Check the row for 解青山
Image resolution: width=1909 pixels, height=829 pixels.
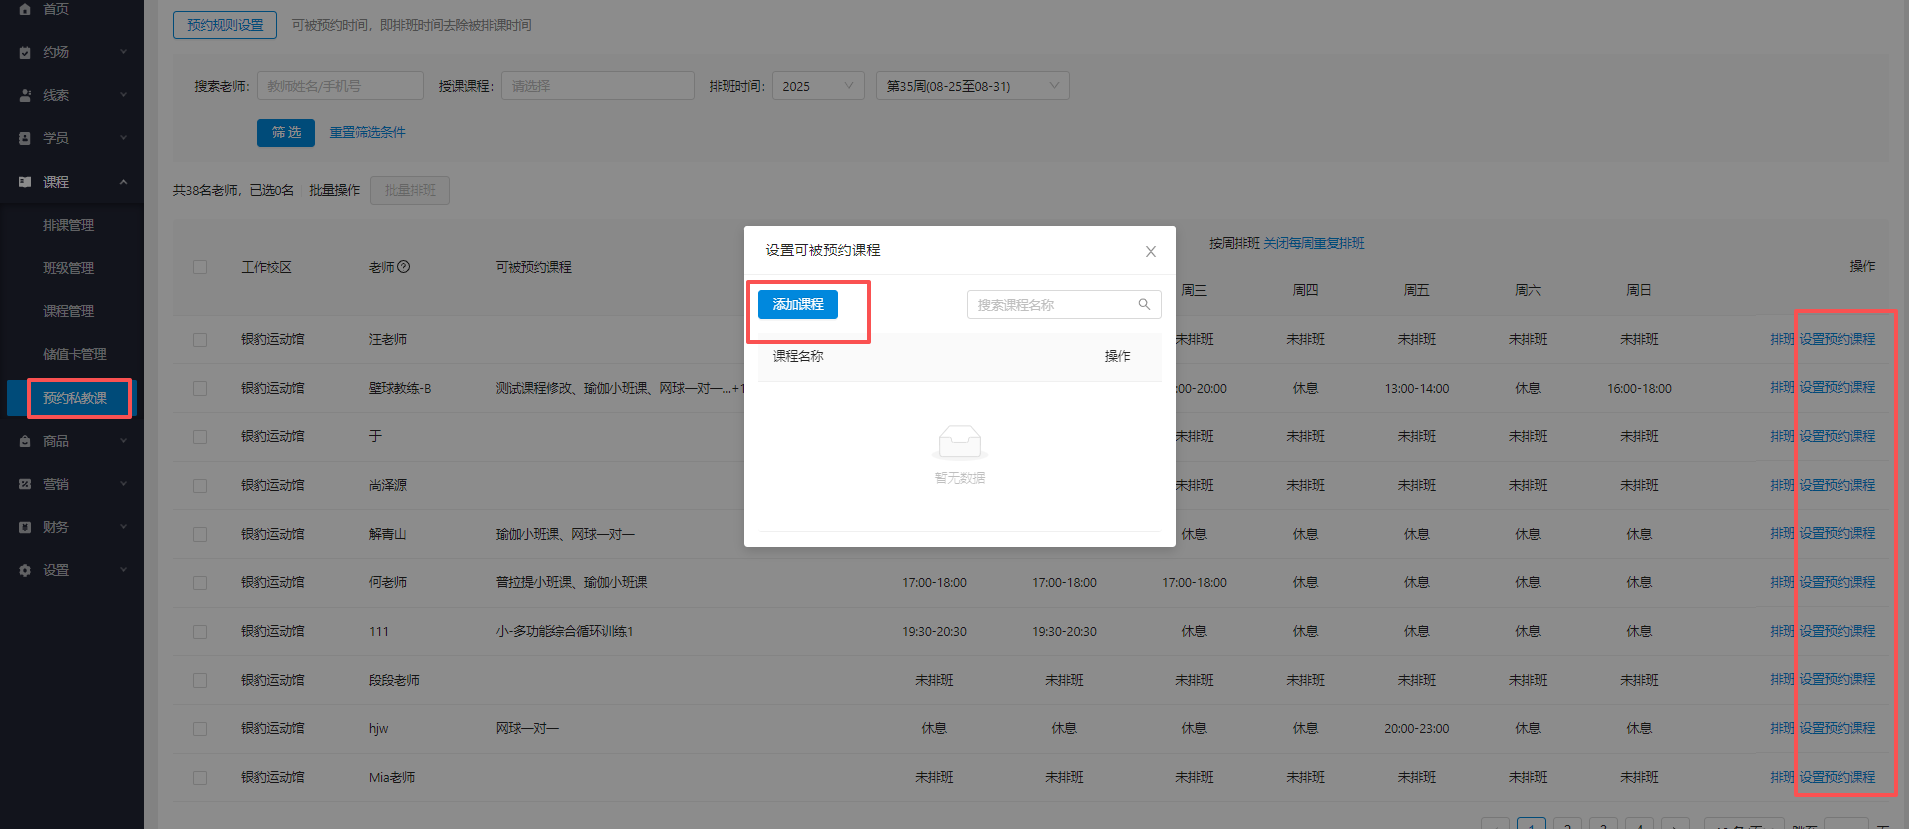click(200, 534)
